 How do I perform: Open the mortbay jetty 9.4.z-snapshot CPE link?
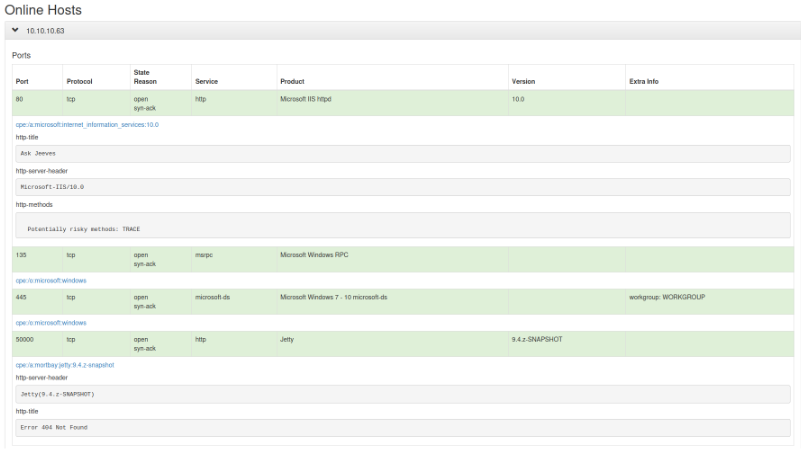tap(65, 365)
